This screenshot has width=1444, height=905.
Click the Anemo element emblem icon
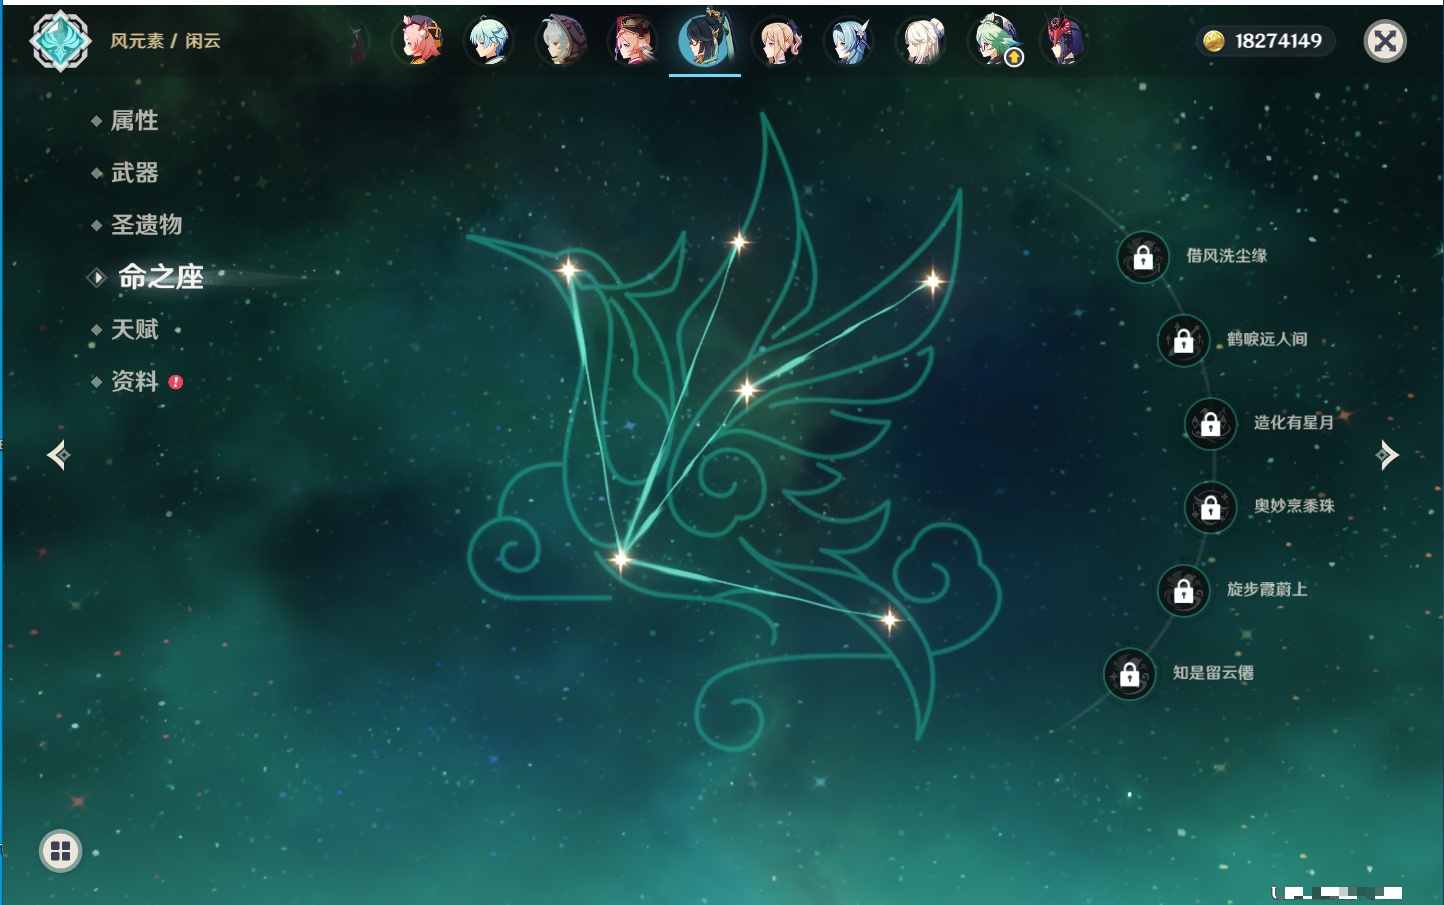click(x=61, y=41)
